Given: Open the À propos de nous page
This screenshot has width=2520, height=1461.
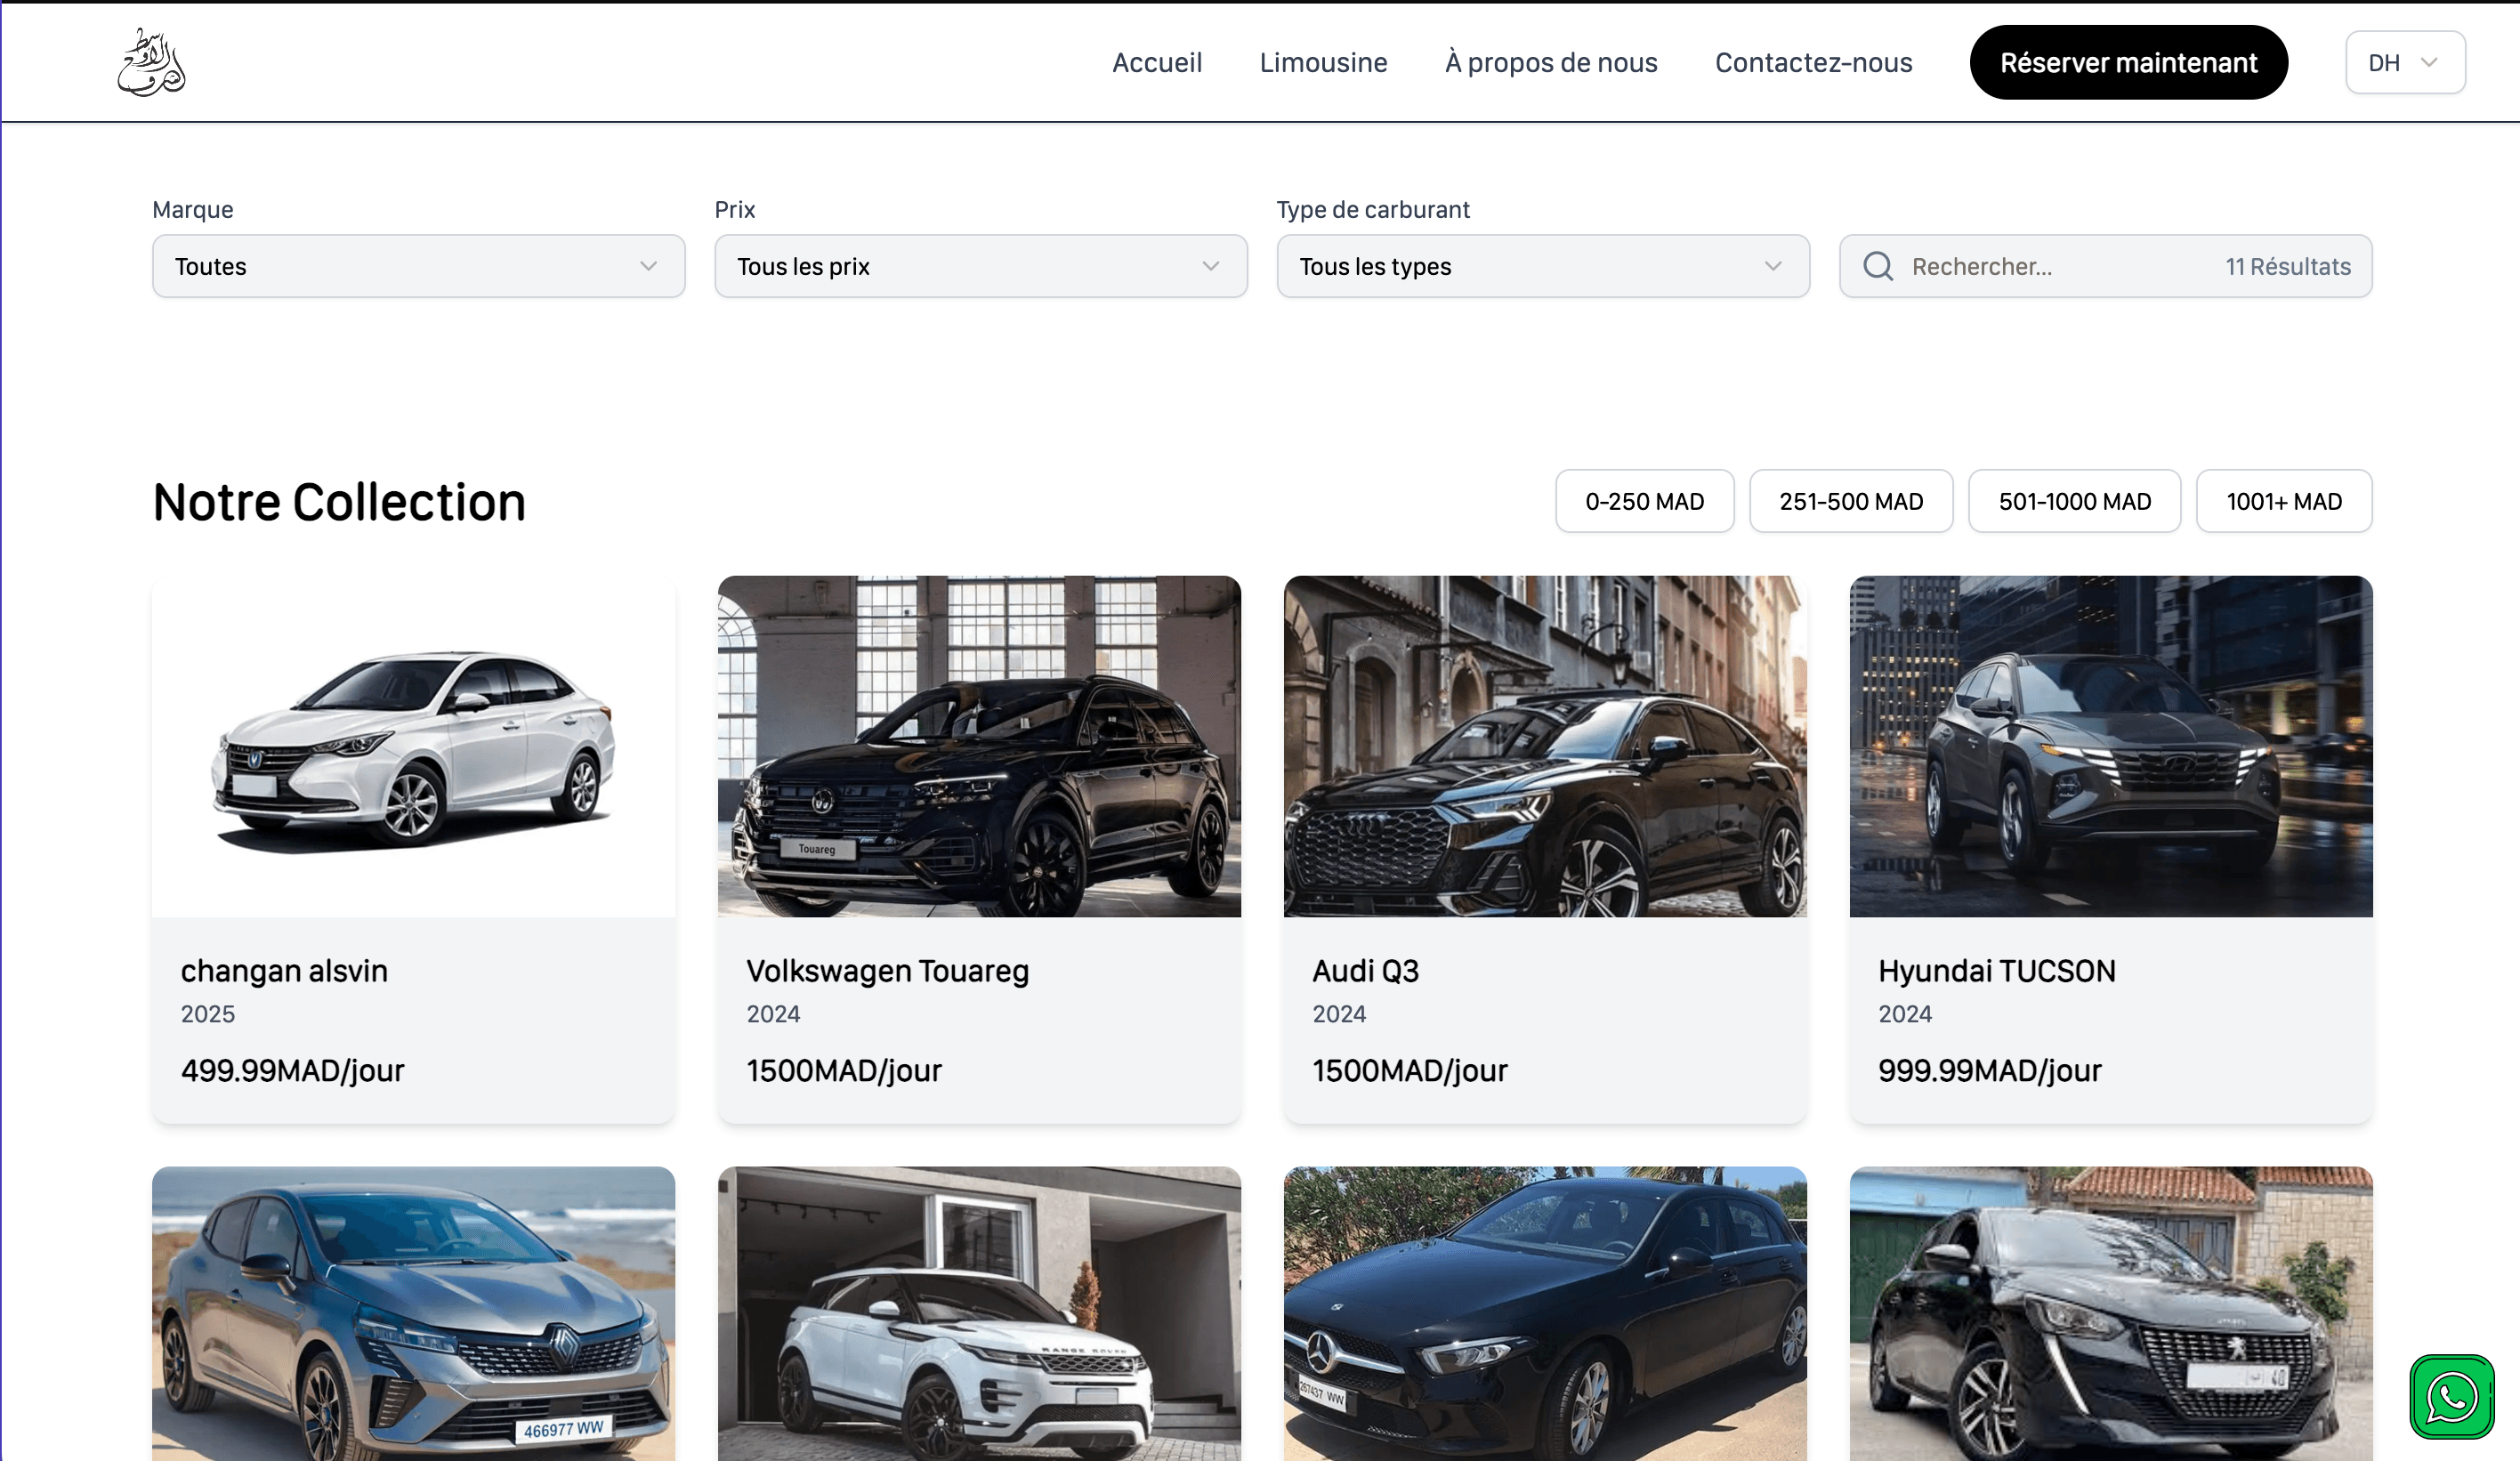Looking at the screenshot, I should pyautogui.click(x=1550, y=62).
